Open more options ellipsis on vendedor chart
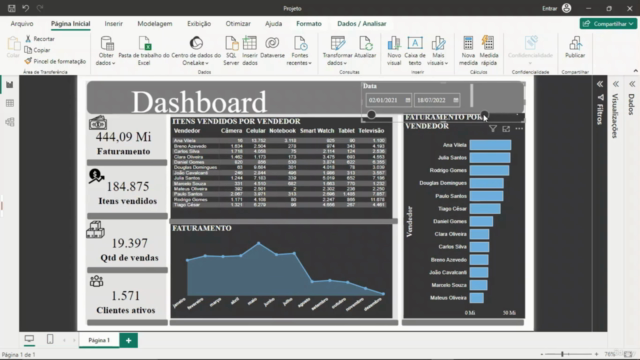Viewport: 640px width, 360px height. [519, 129]
